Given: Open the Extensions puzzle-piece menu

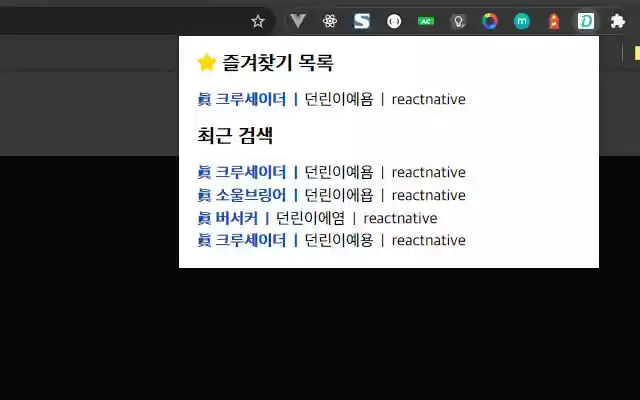Looking at the screenshot, I should click(618, 21).
